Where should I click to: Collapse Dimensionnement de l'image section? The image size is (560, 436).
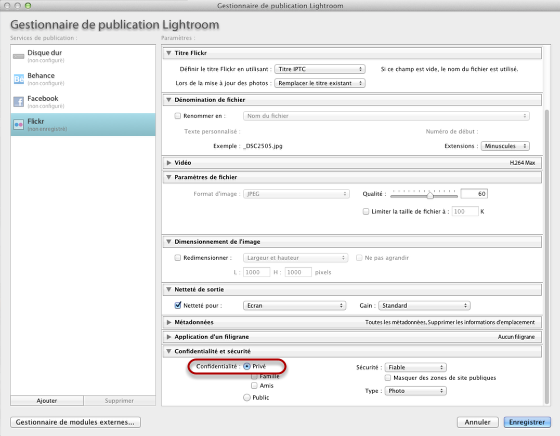click(169, 242)
